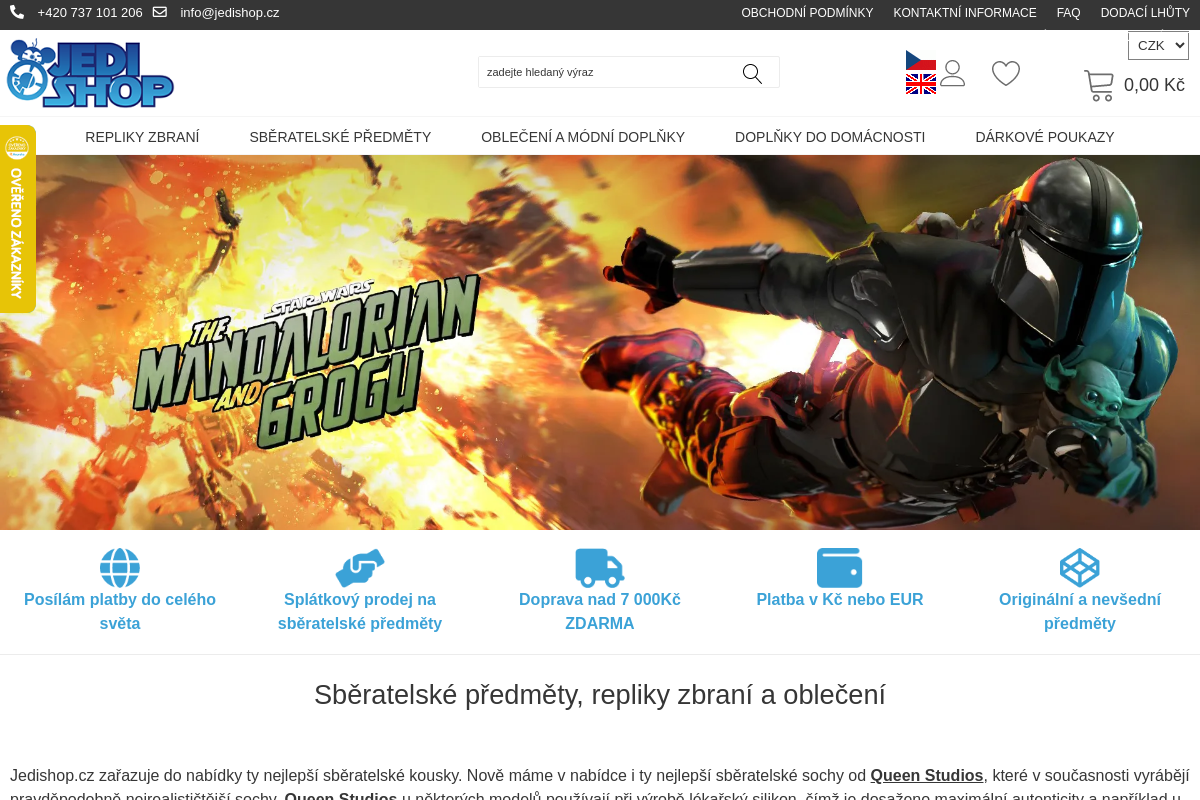Open Dodací lhůty link
Screen dimensions: 1200x800
pyautogui.click(x=1145, y=13)
